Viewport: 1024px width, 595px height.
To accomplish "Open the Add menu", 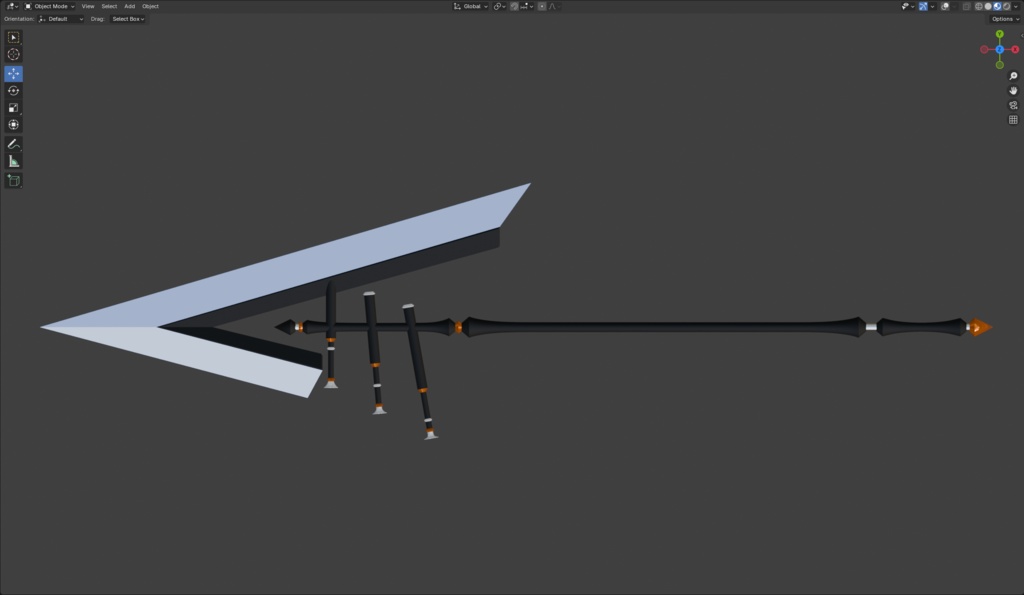I will pos(130,6).
